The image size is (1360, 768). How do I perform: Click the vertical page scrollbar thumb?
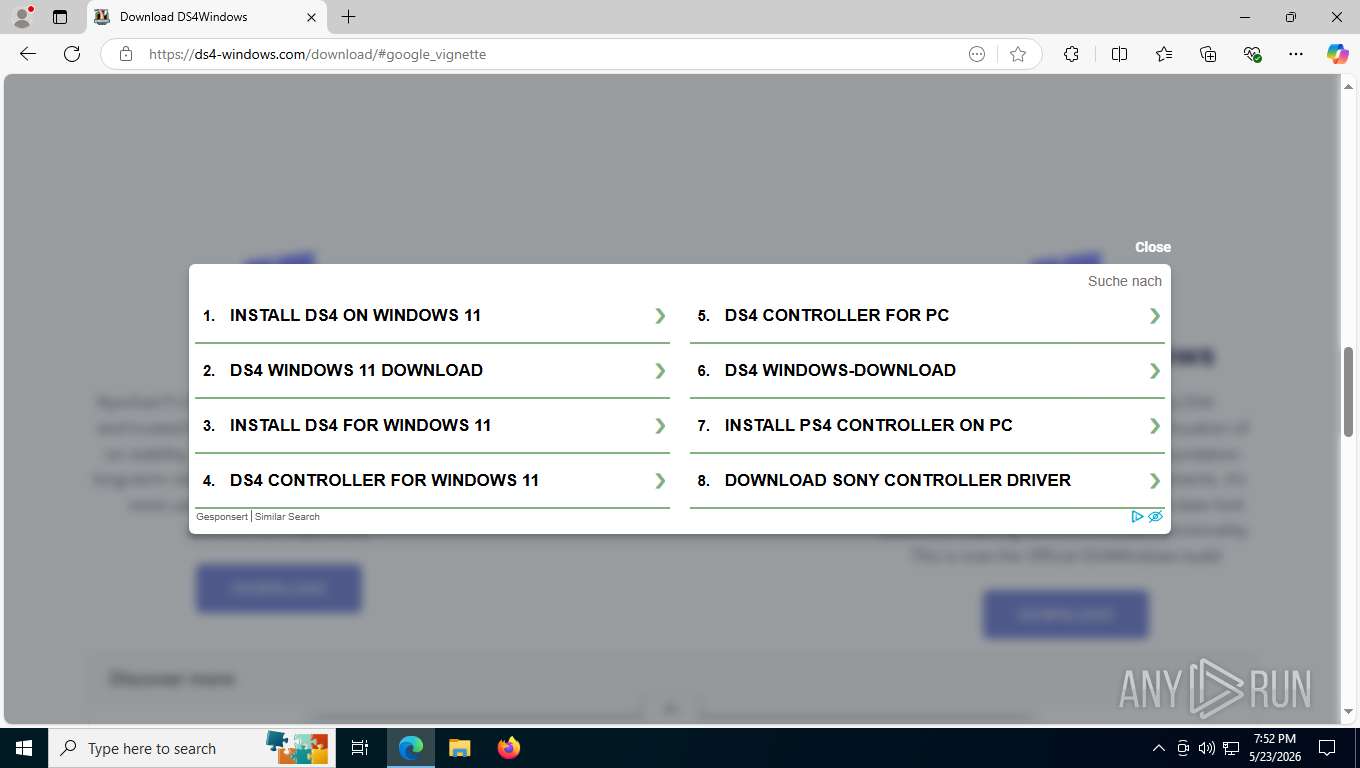coord(1348,391)
